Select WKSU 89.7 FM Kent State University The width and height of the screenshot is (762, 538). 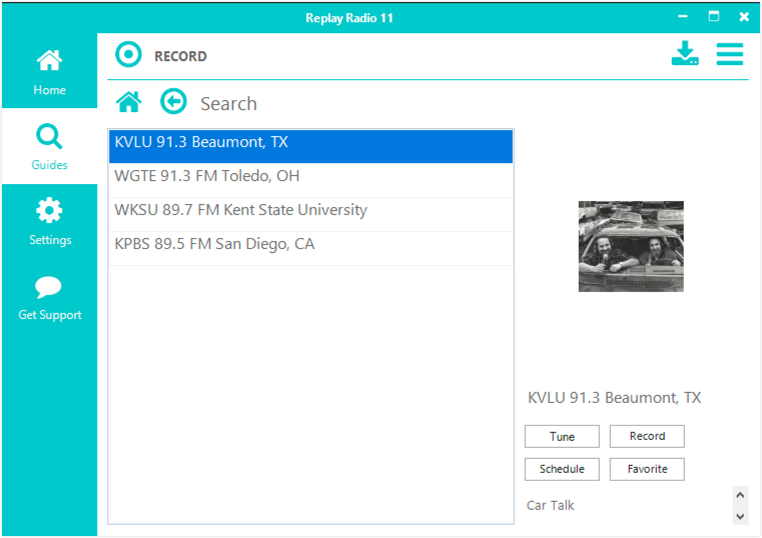pyautogui.click(x=311, y=214)
